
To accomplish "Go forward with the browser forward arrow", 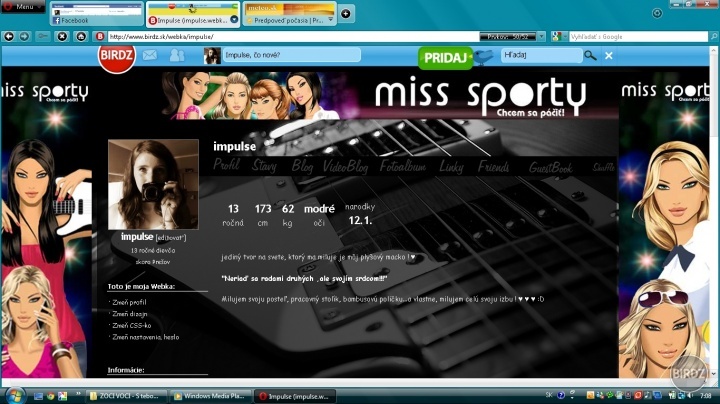I will (24, 36).
